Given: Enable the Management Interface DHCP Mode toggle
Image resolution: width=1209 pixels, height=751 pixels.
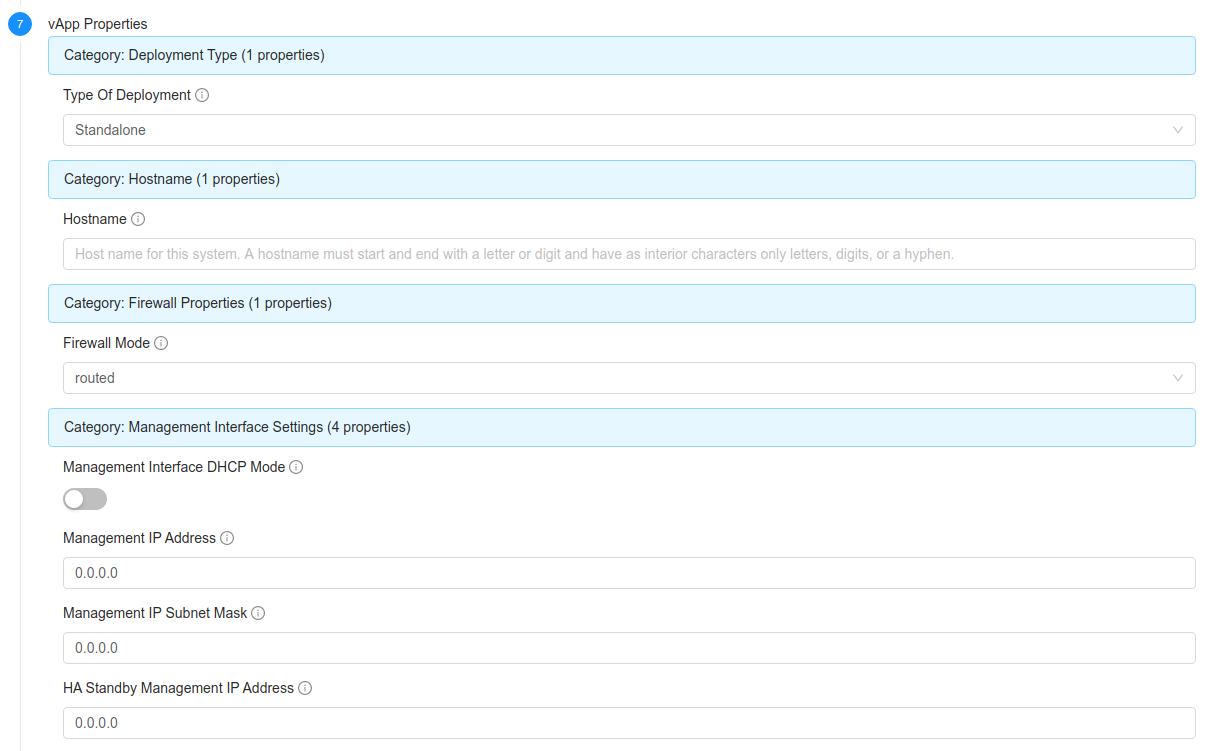Looking at the screenshot, I should point(84,498).
